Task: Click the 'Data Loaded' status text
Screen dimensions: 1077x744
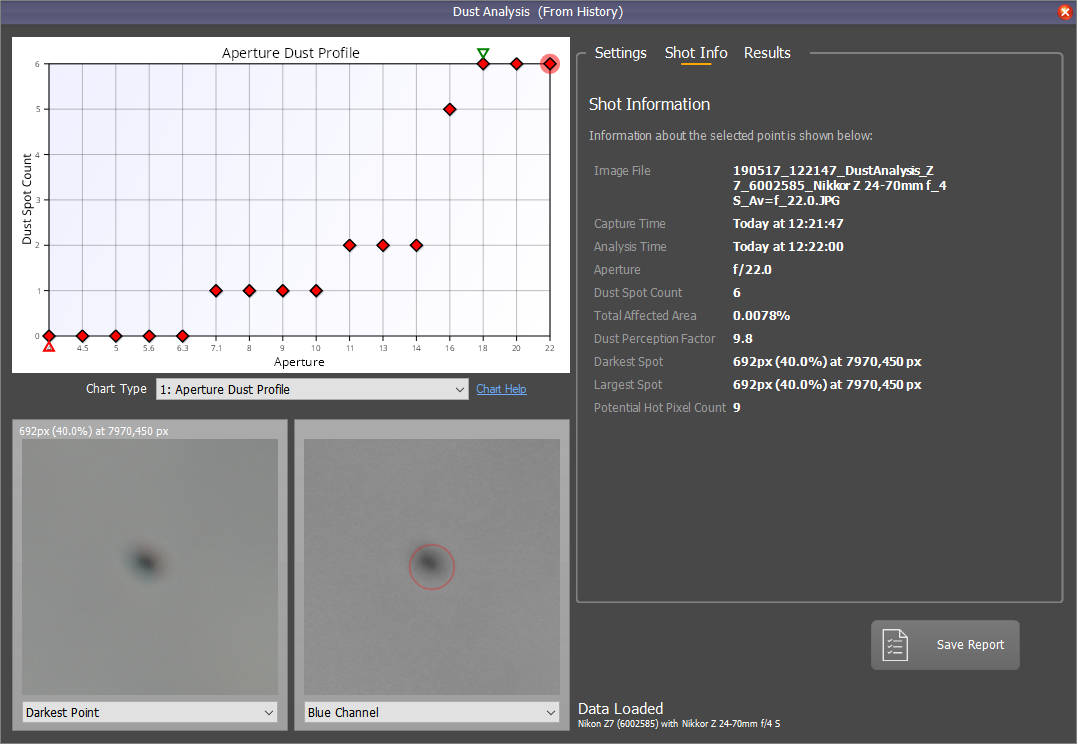Action: coord(620,708)
